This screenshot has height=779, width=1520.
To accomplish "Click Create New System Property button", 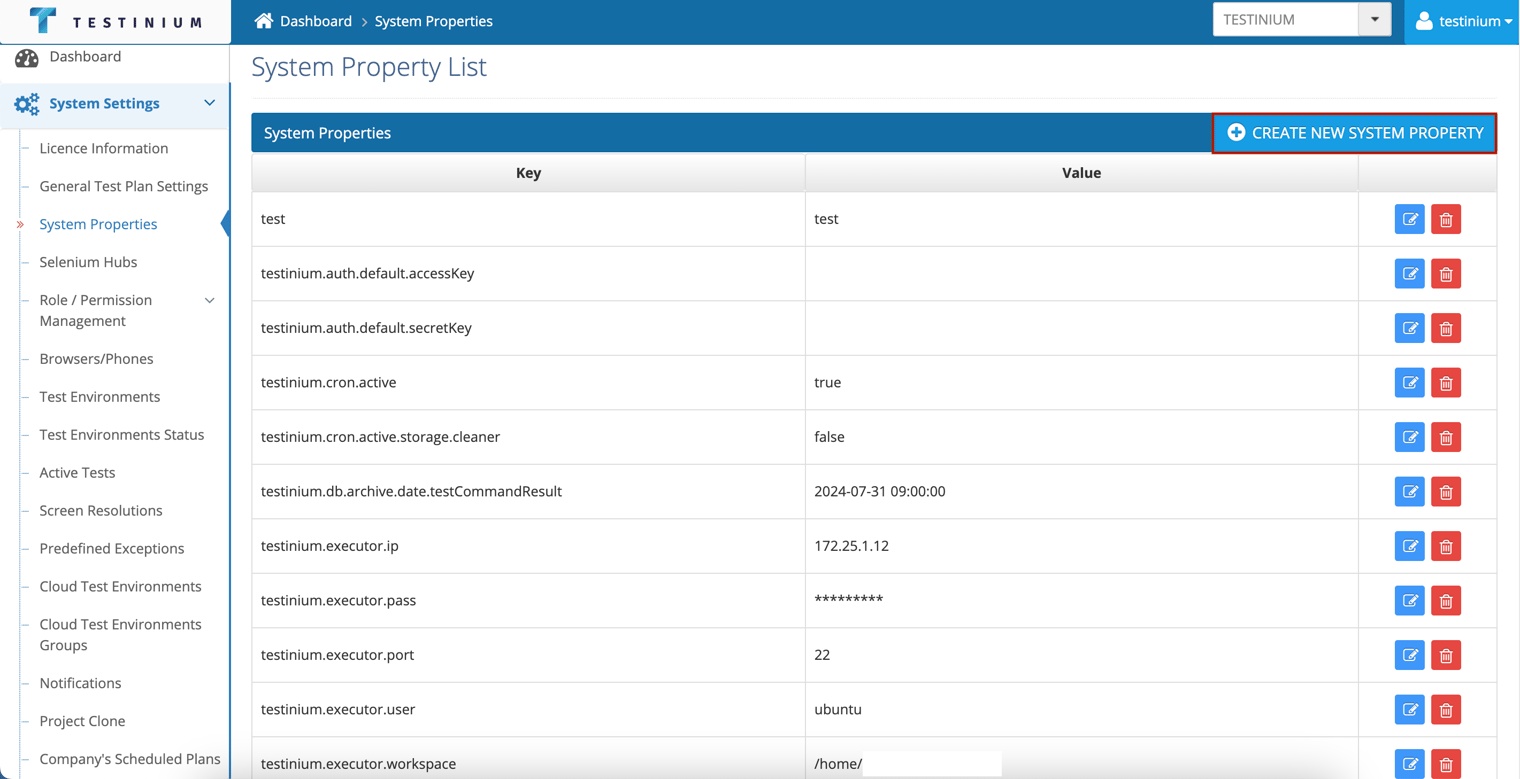I will click(x=1354, y=133).
